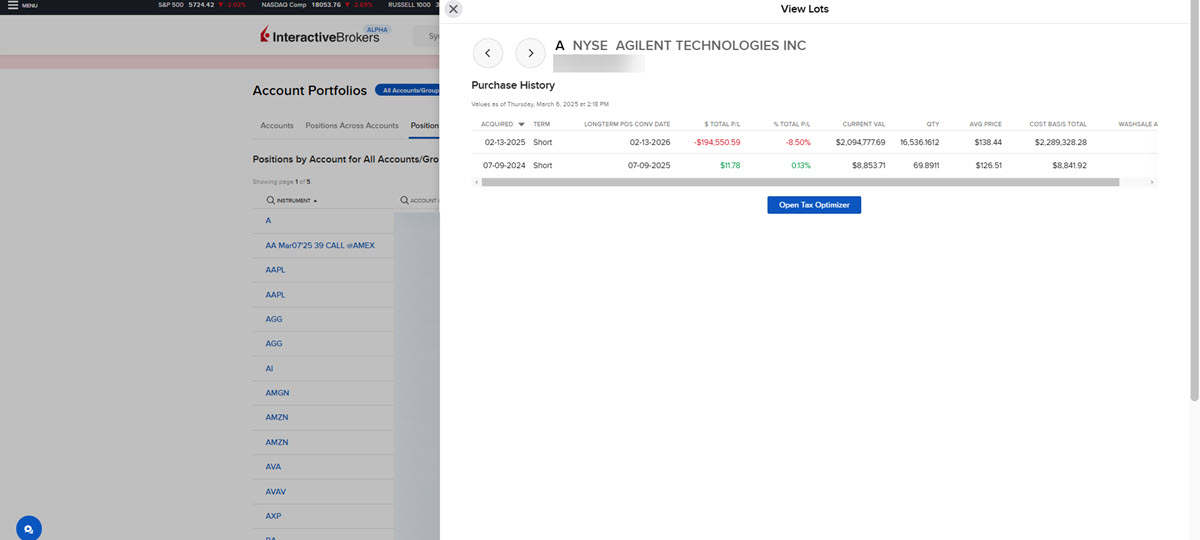Open the blue floating help button

29,528
